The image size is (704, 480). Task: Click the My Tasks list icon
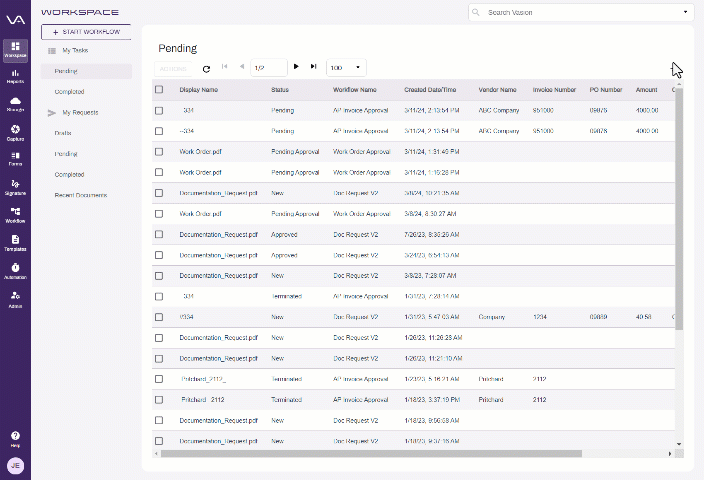(x=52, y=51)
